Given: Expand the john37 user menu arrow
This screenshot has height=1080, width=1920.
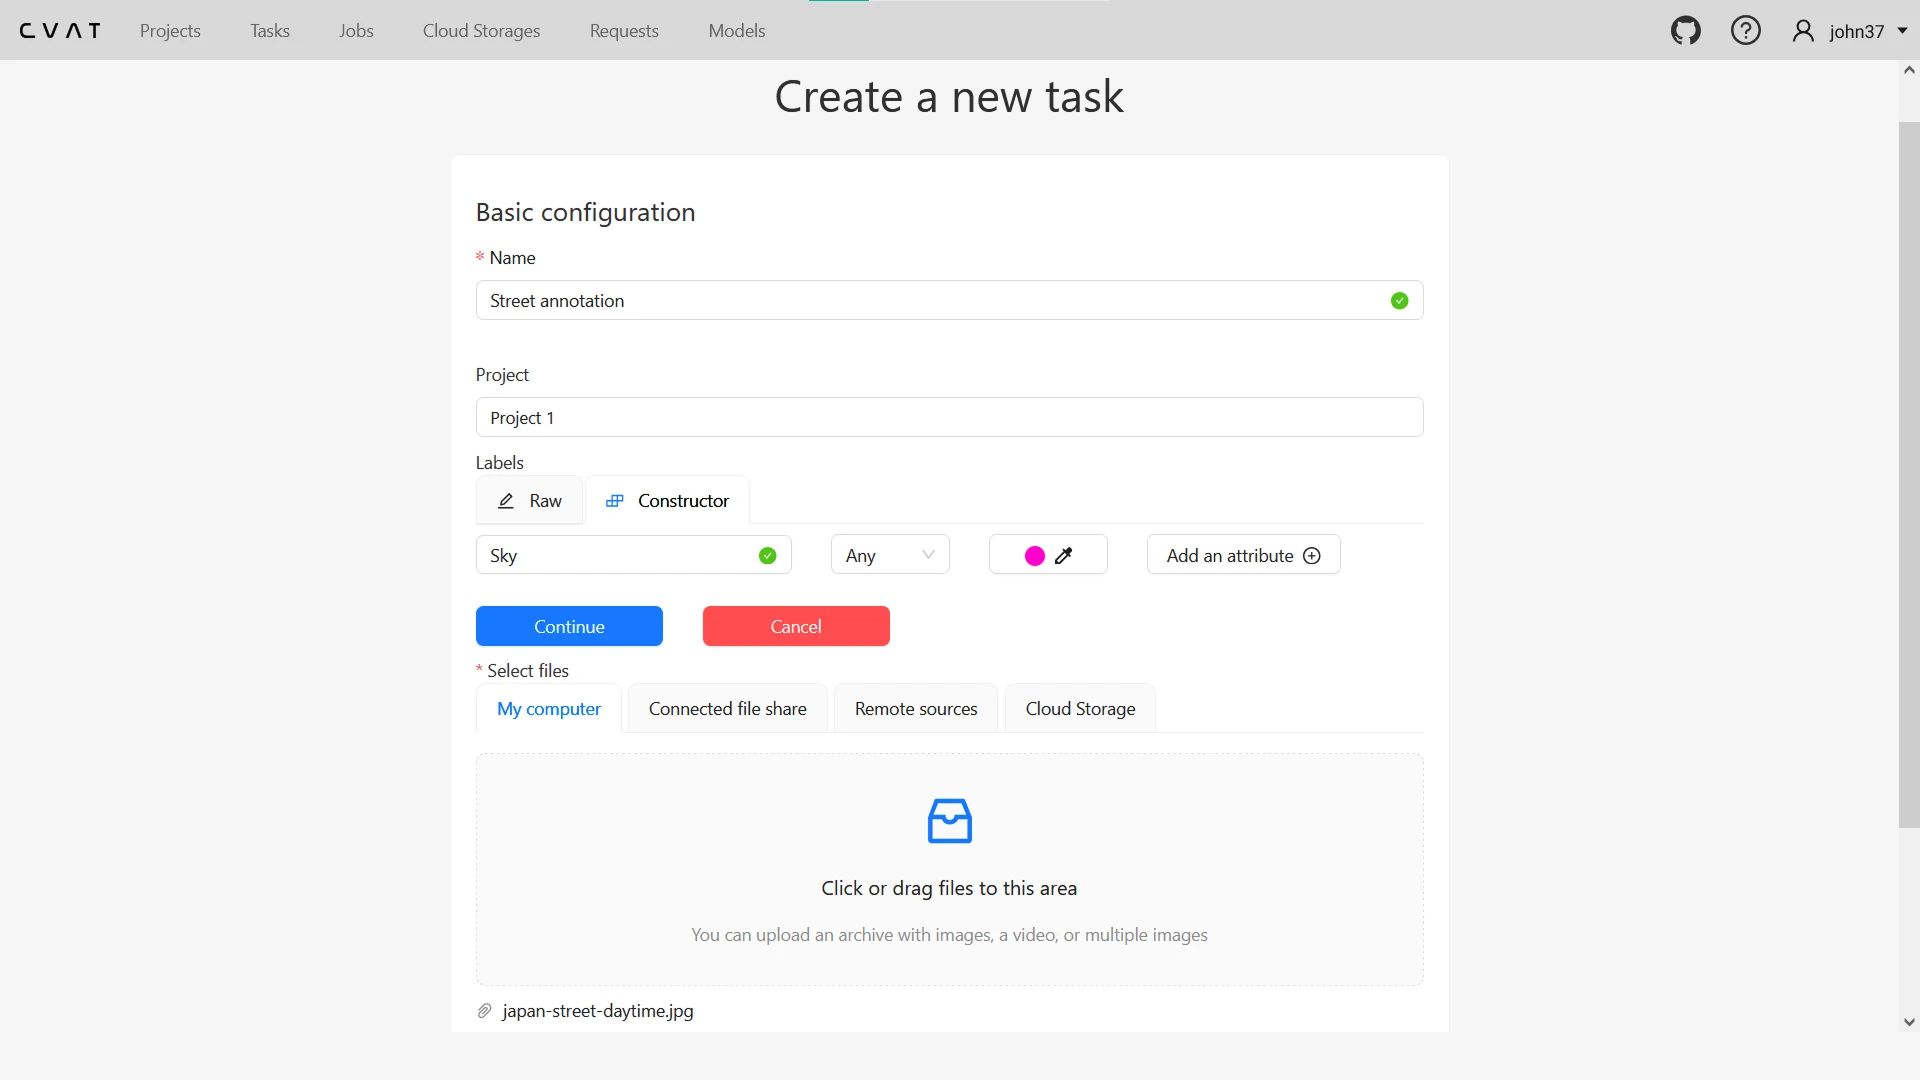Looking at the screenshot, I should point(1902,31).
